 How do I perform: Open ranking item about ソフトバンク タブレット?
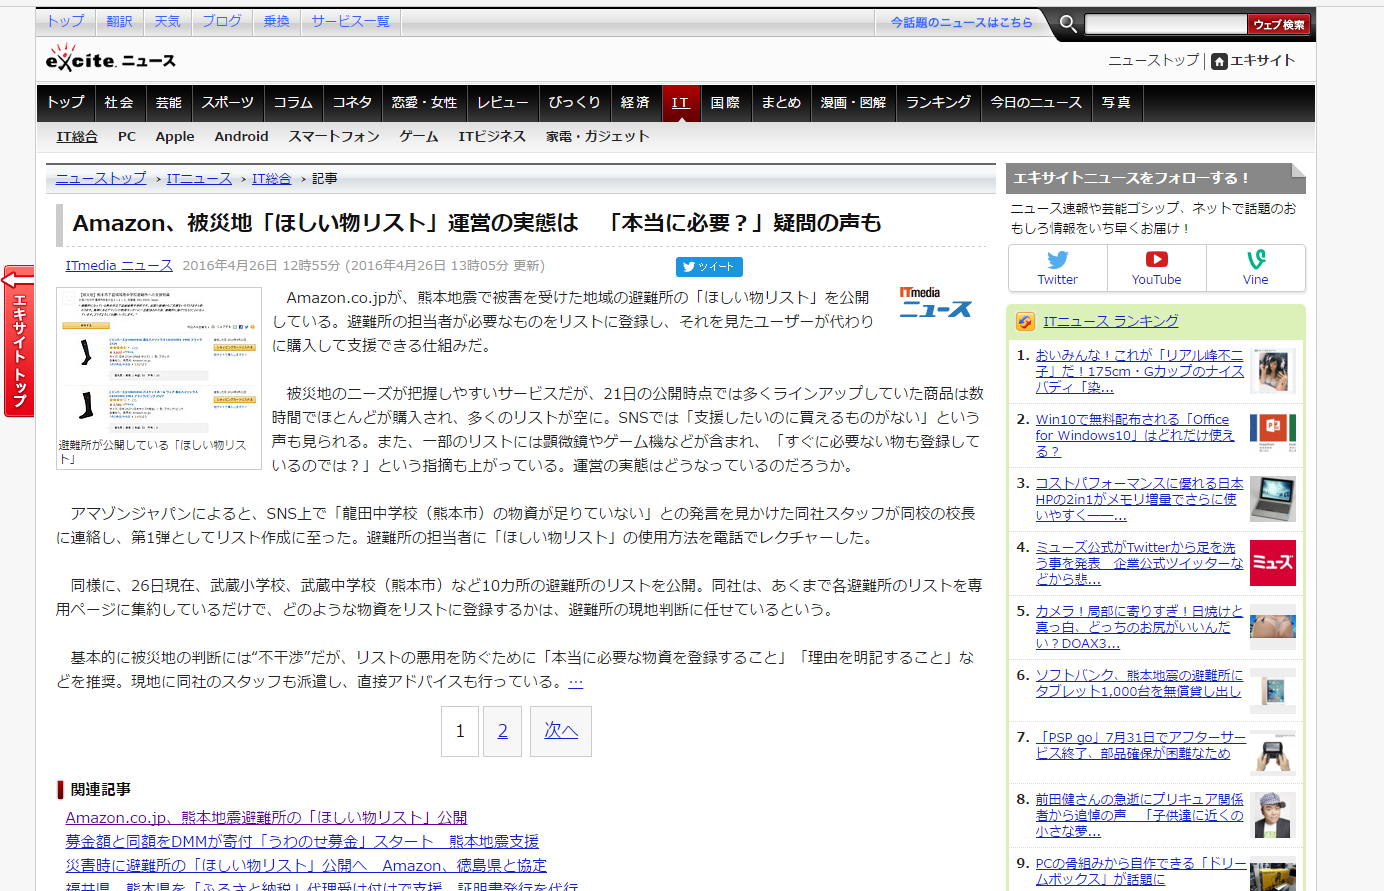1139,683
